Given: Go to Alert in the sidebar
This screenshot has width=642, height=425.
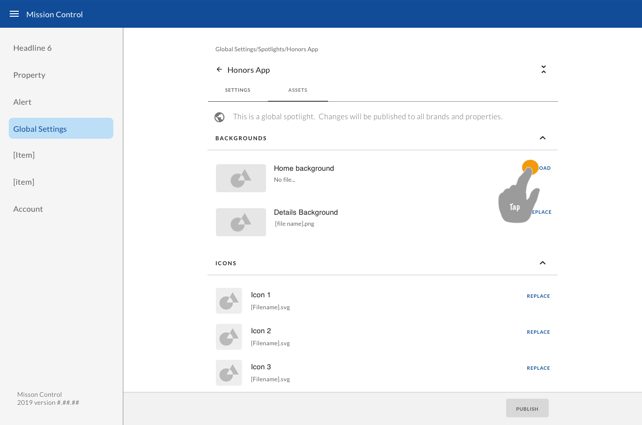Looking at the screenshot, I should (x=22, y=102).
